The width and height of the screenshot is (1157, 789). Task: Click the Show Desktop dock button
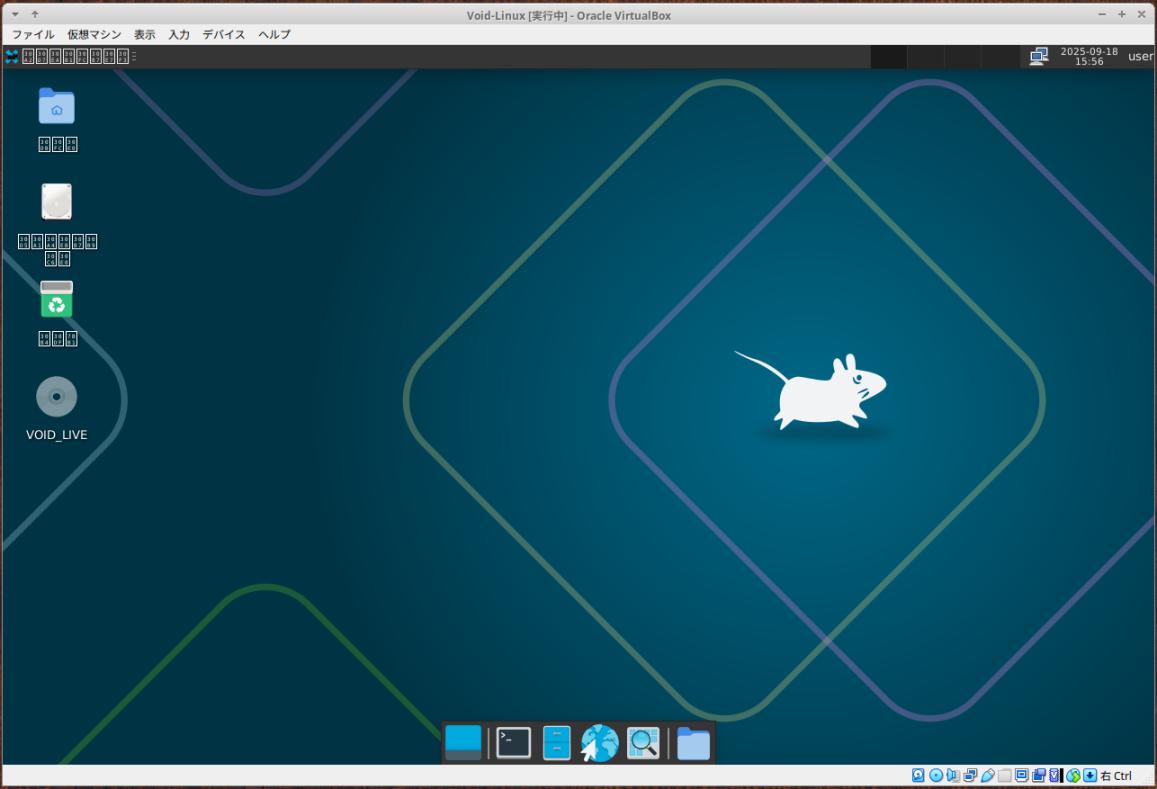[463, 743]
